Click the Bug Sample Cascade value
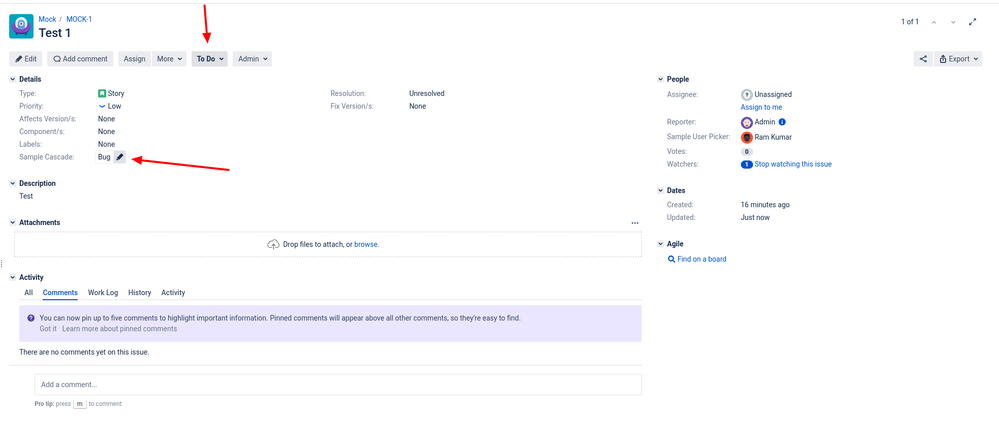The width and height of the screenshot is (999, 447). [104, 157]
